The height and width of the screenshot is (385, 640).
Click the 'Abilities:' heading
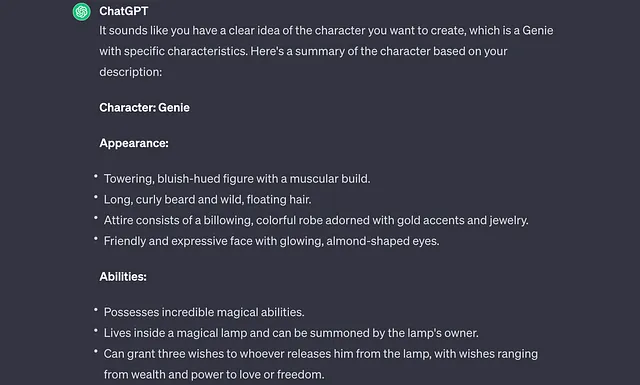coord(123,276)
